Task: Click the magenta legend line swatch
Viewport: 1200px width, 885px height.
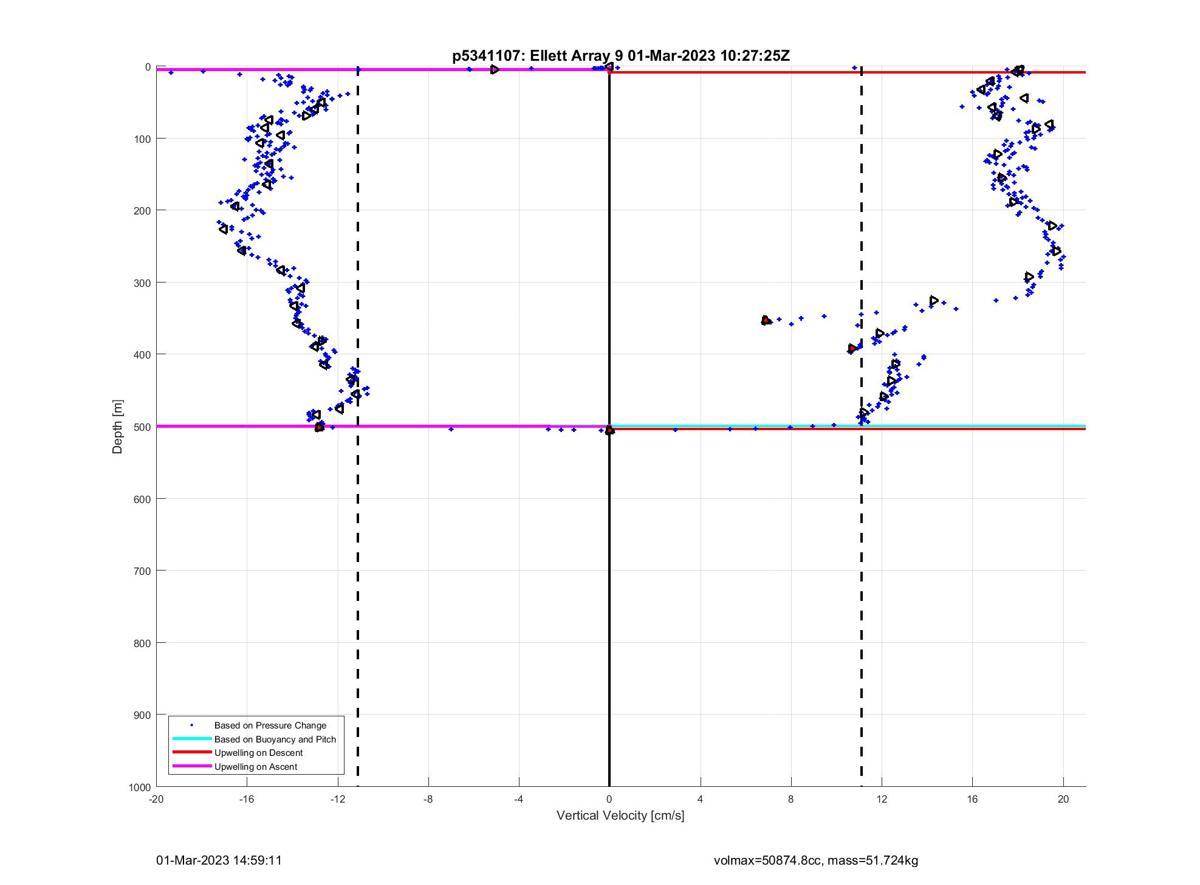Action: (191, 767)
